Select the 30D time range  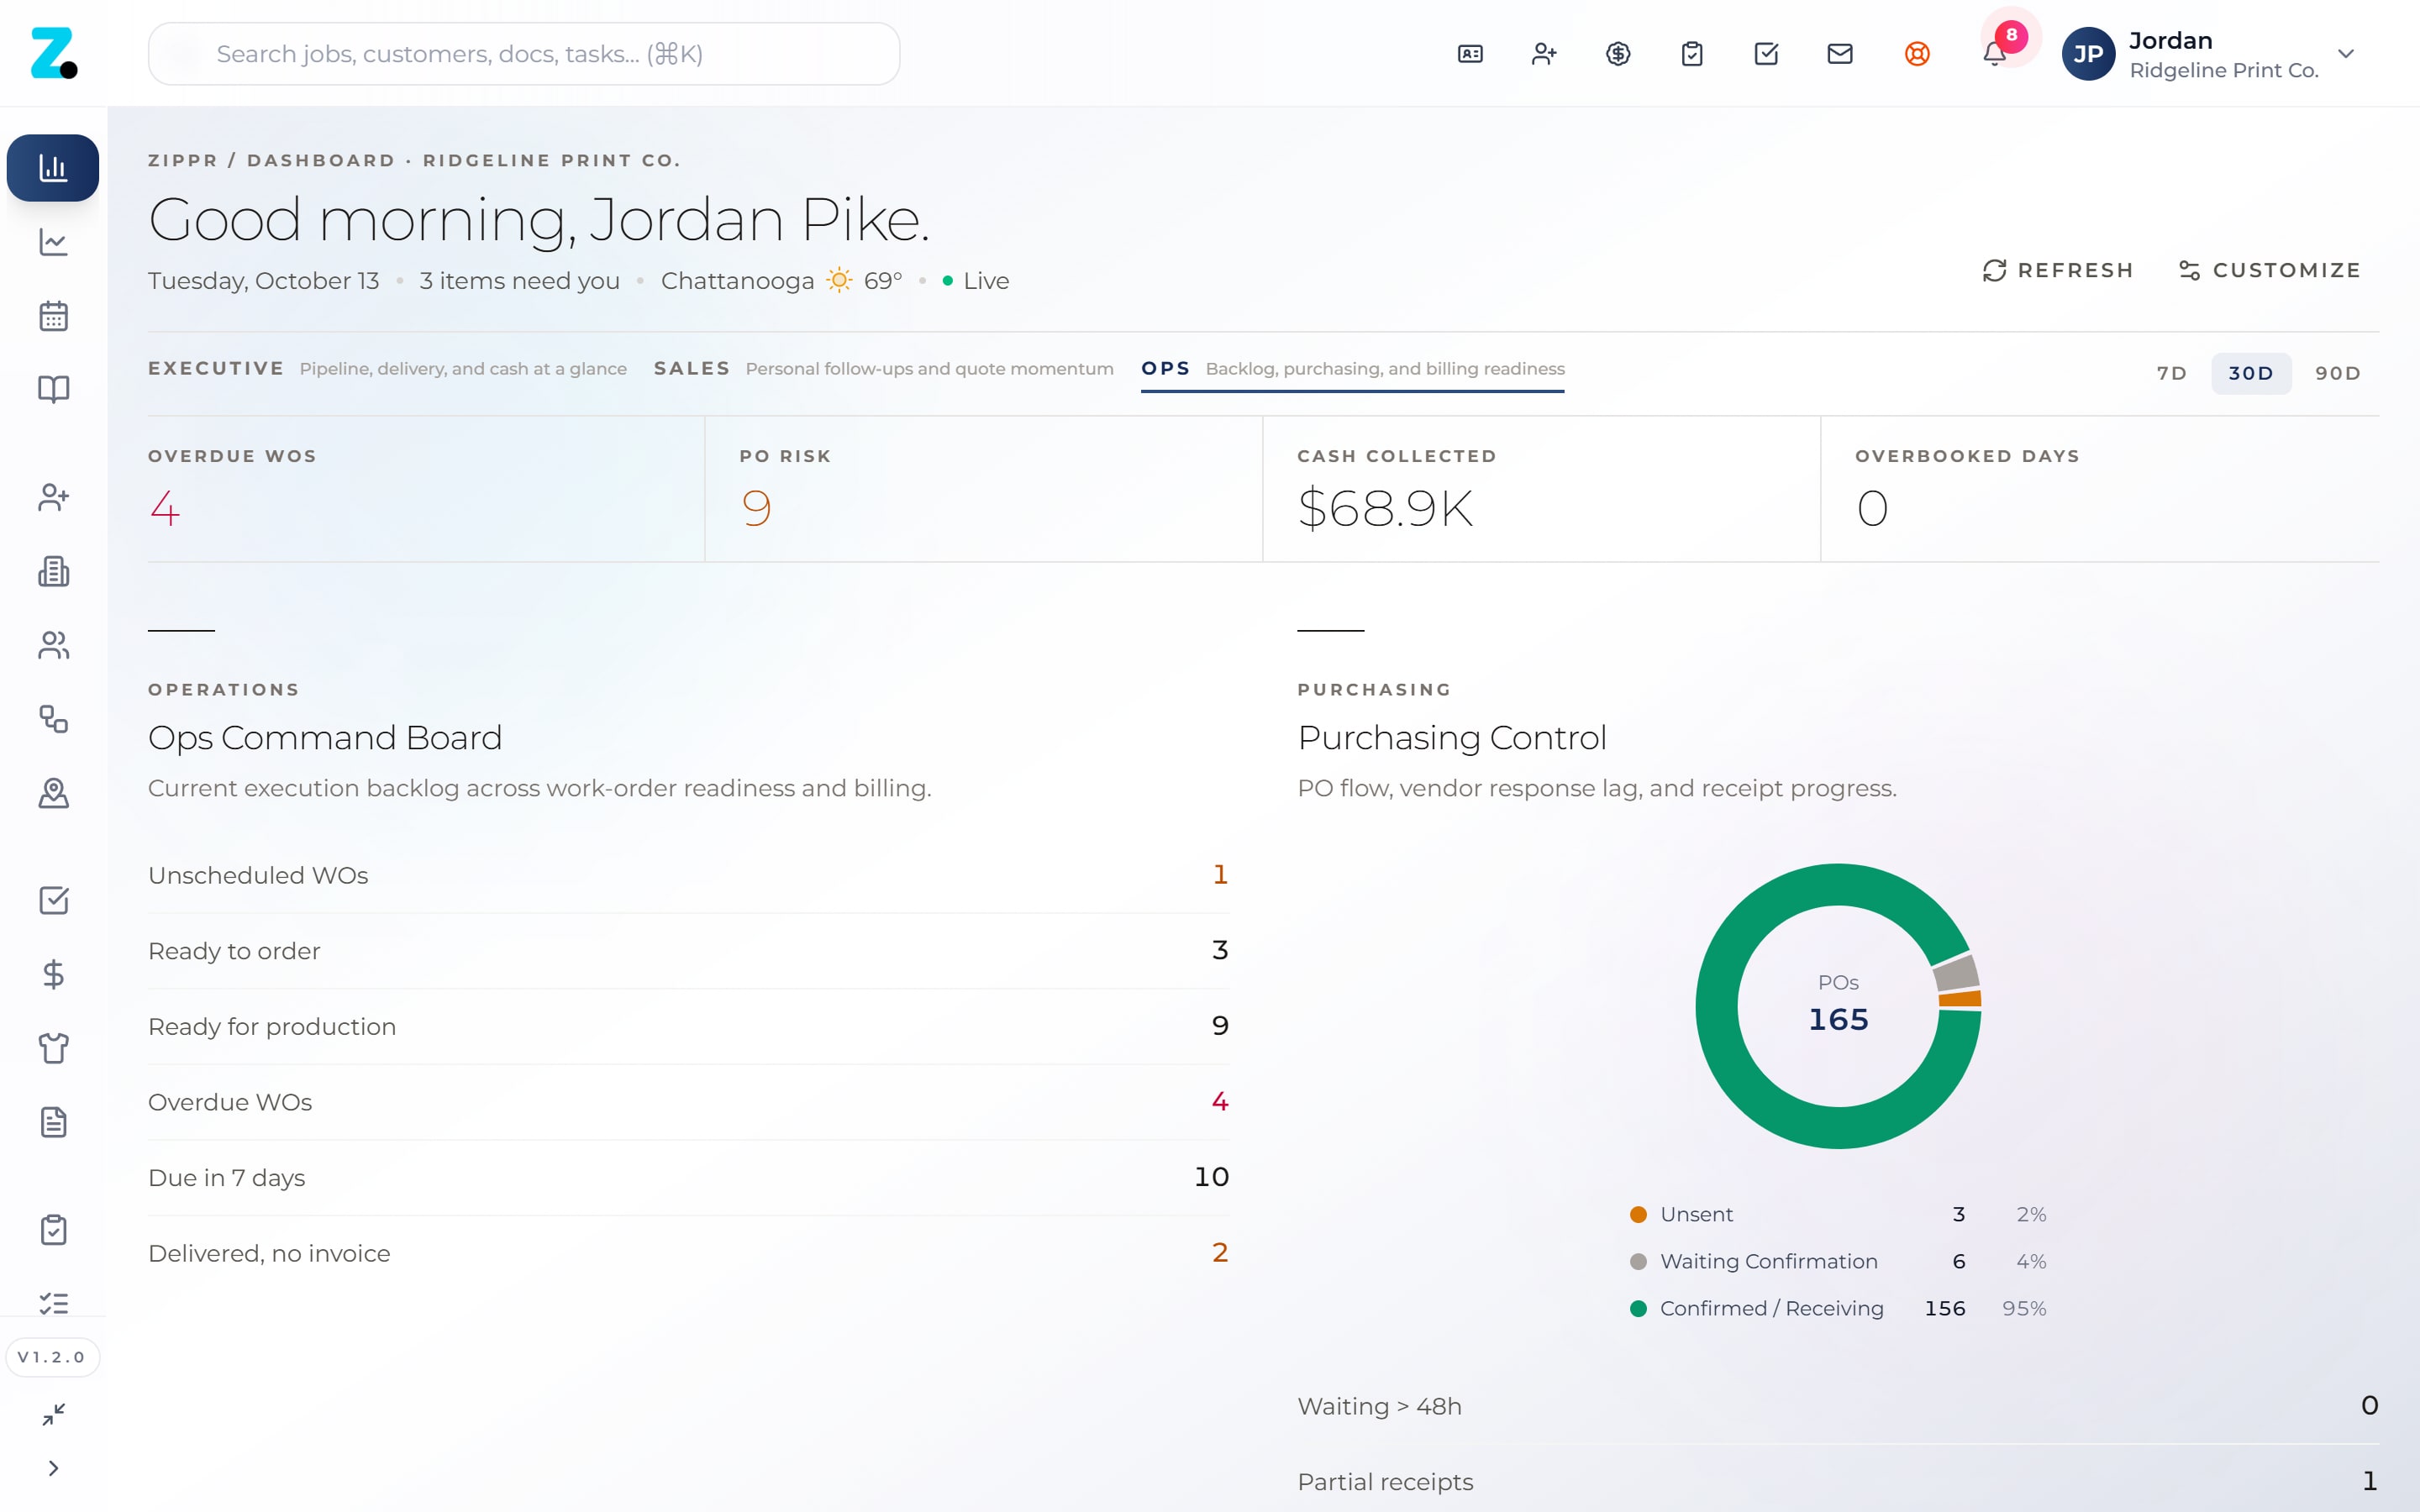2251,373
